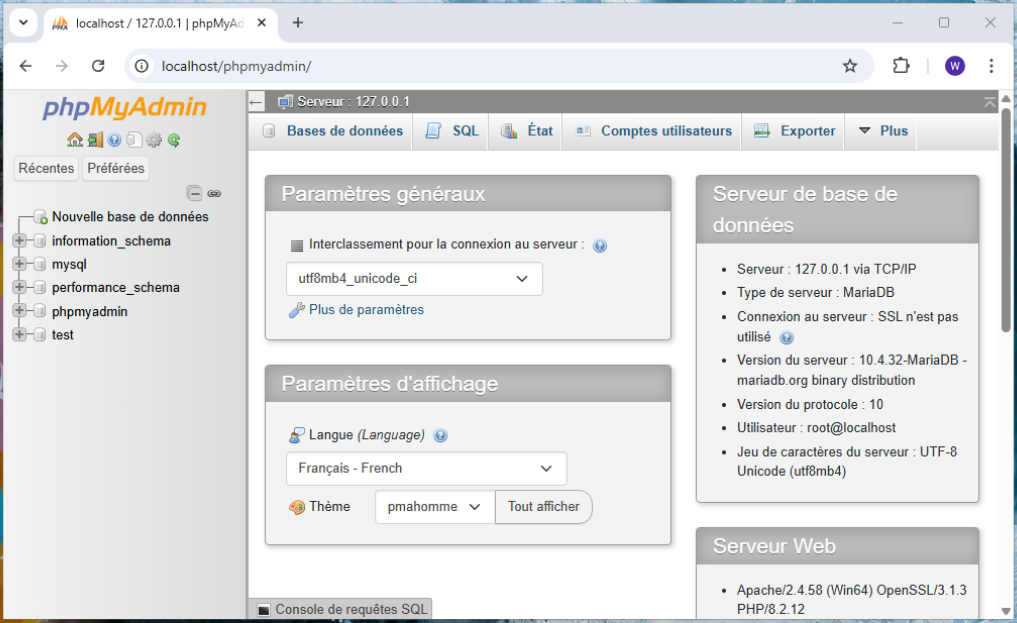This screenshot has width=1017, height=623.
Task: Switch to the SQL tab
Action: (450, 131)
